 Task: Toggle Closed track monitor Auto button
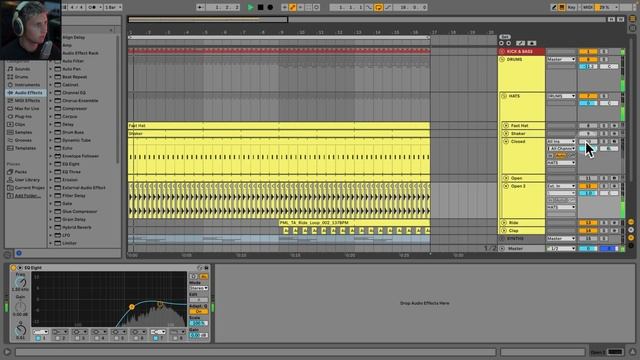(560, 156)
